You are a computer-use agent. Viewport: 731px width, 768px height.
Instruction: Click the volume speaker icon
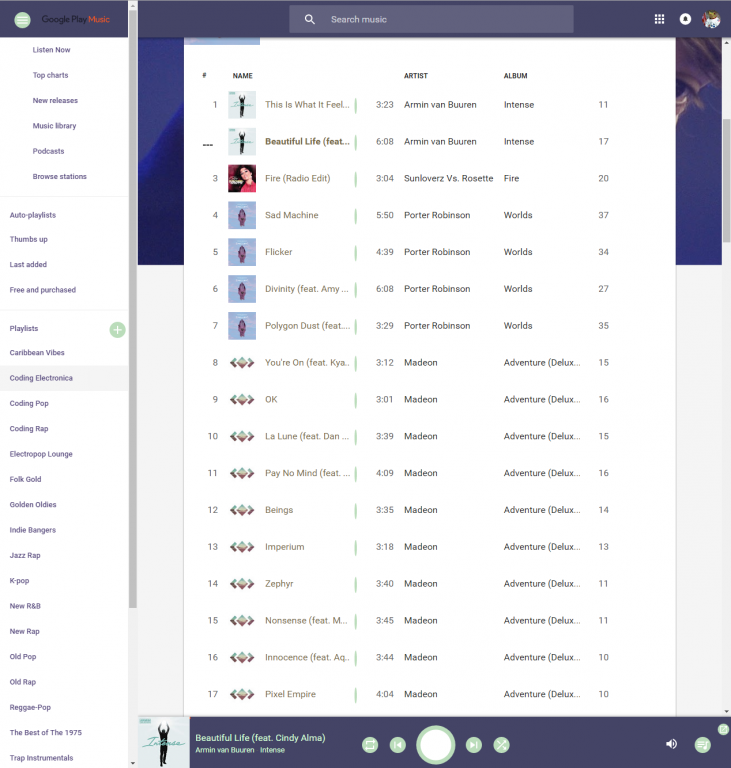pyautogui.click(x=671, y=744)
